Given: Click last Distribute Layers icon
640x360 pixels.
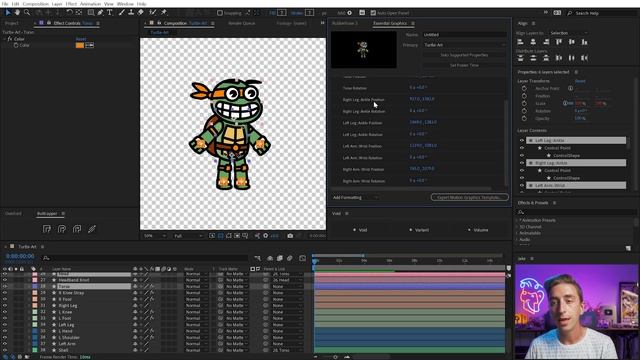Looking at the screenshot, I should click(584, 58).
